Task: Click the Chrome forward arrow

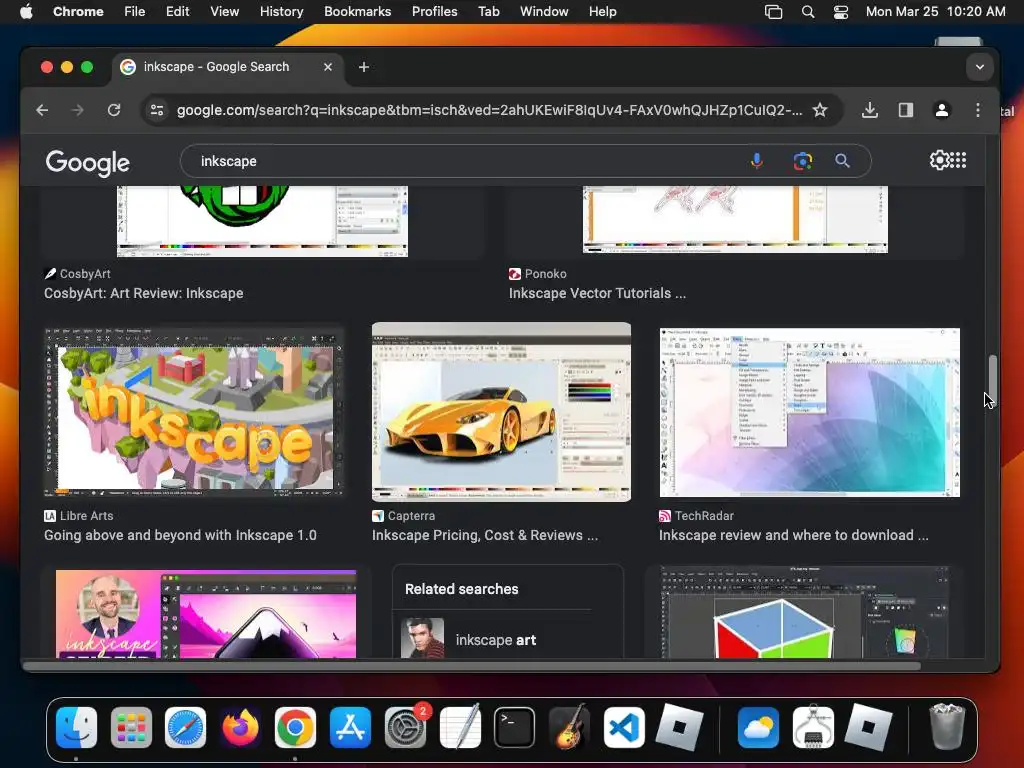Action: coord(77,110)
